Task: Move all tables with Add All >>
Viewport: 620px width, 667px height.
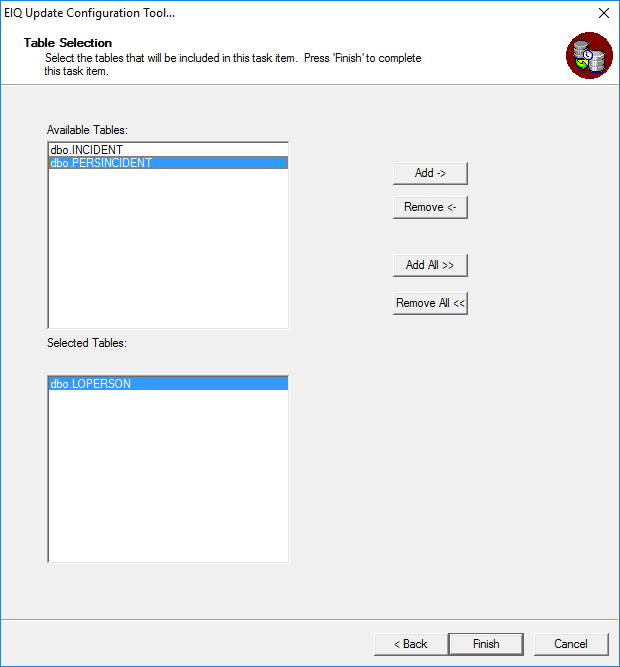Action: 430,265
